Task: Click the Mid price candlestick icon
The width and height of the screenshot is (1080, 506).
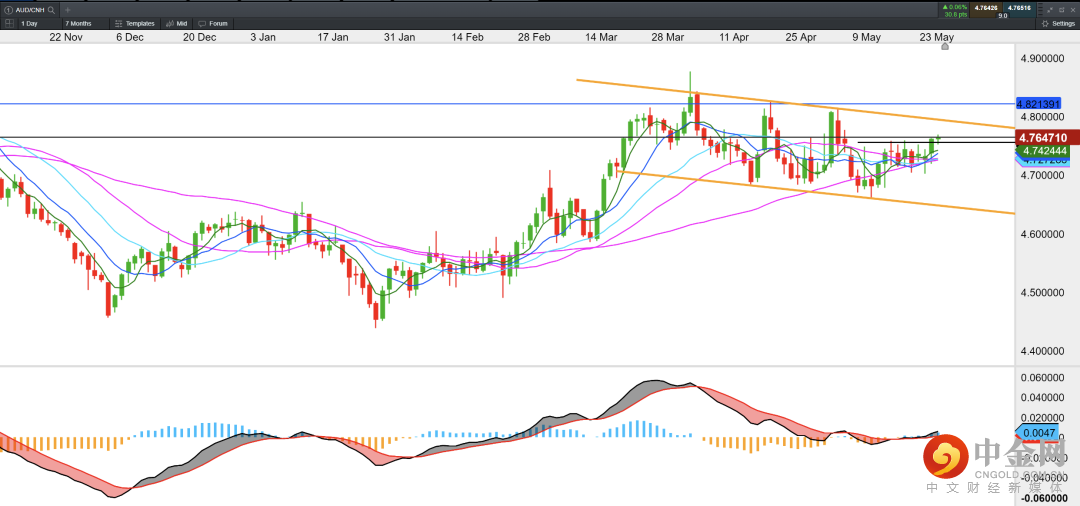Action: coord(169,22)
